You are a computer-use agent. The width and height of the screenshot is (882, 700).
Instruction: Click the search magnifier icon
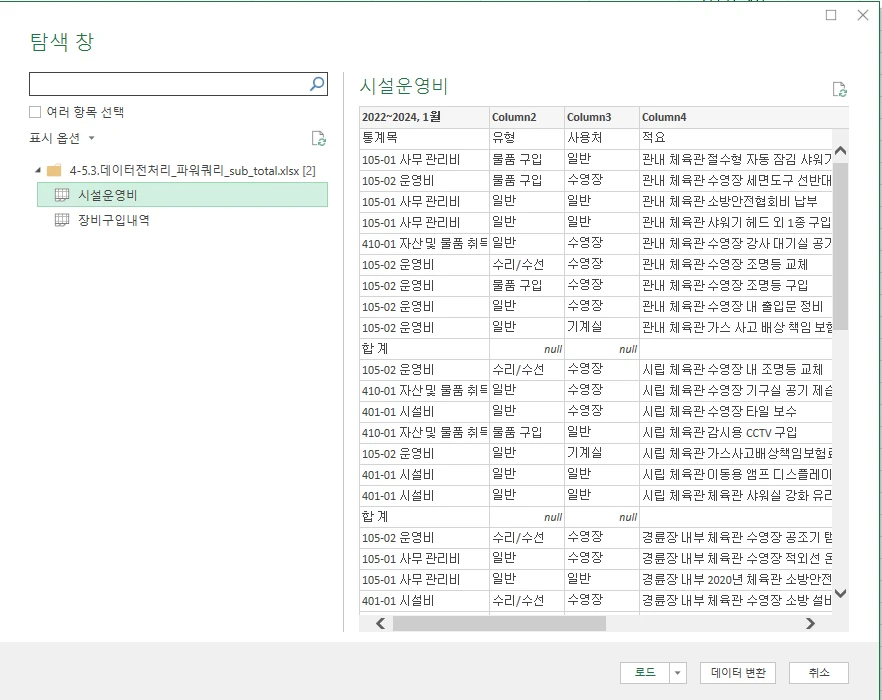coord(317,84)
